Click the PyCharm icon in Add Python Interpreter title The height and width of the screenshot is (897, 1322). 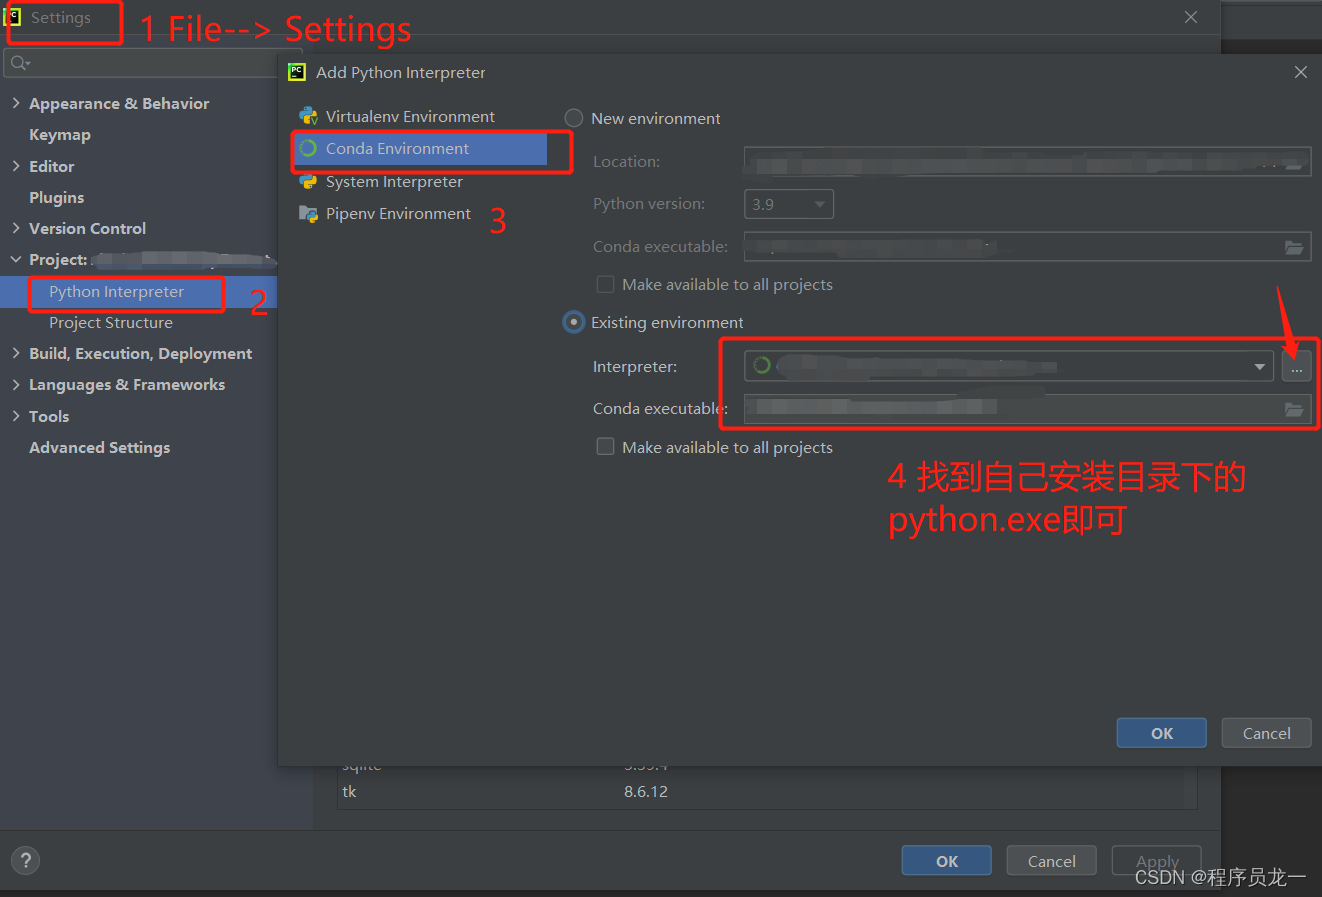[297, 72]
